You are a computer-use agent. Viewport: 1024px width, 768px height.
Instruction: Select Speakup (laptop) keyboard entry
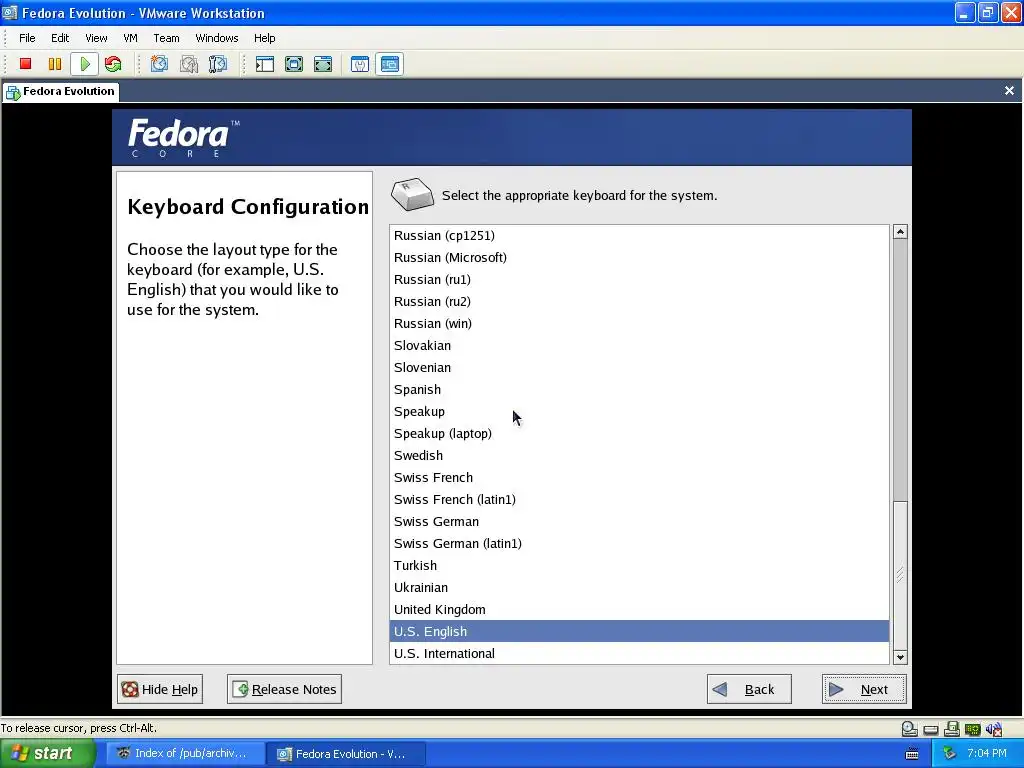[x=639, y=434]
